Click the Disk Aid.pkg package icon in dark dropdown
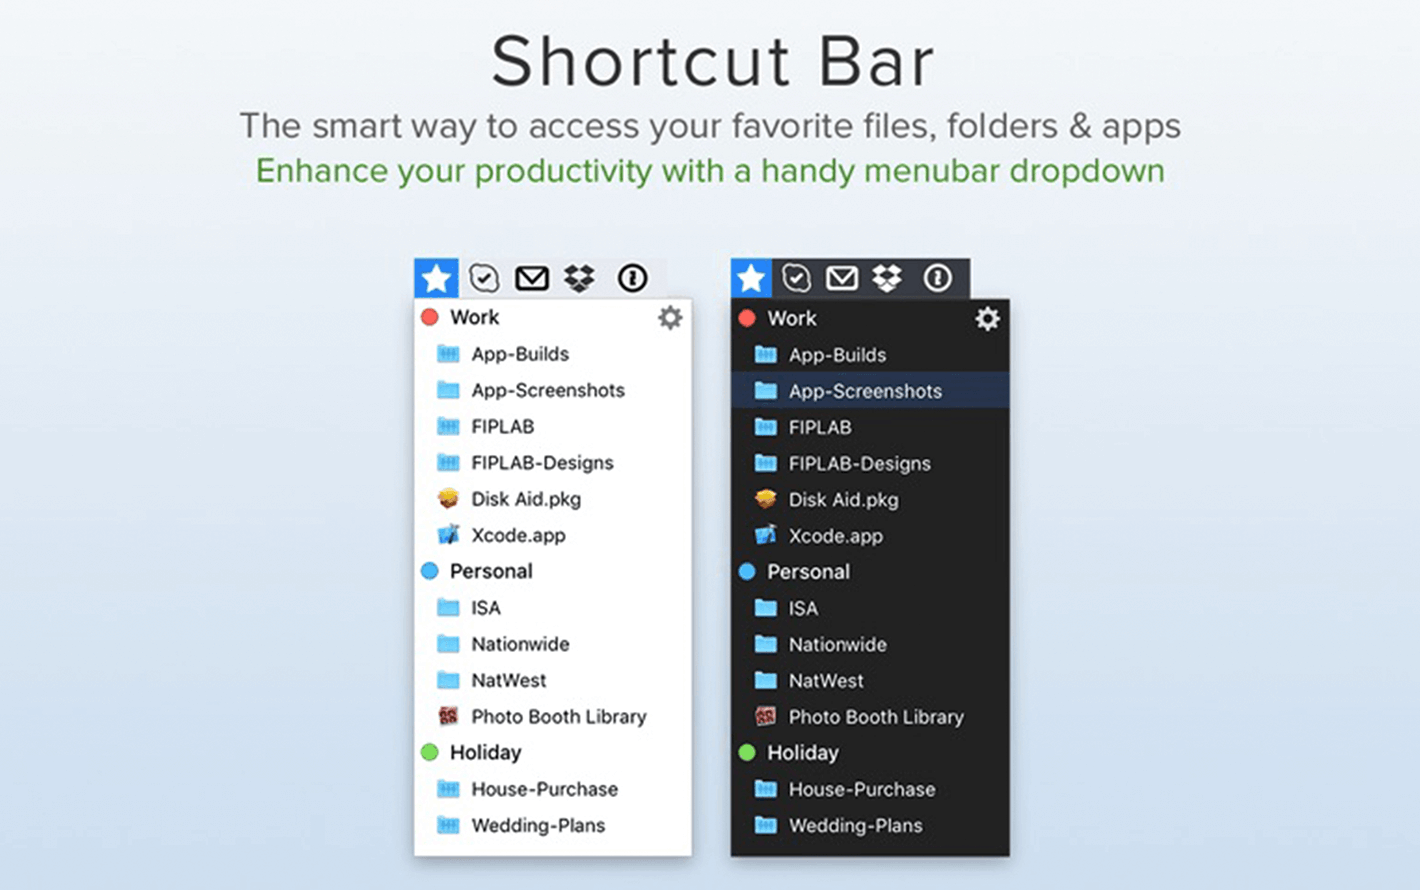 tap(765, 499)
